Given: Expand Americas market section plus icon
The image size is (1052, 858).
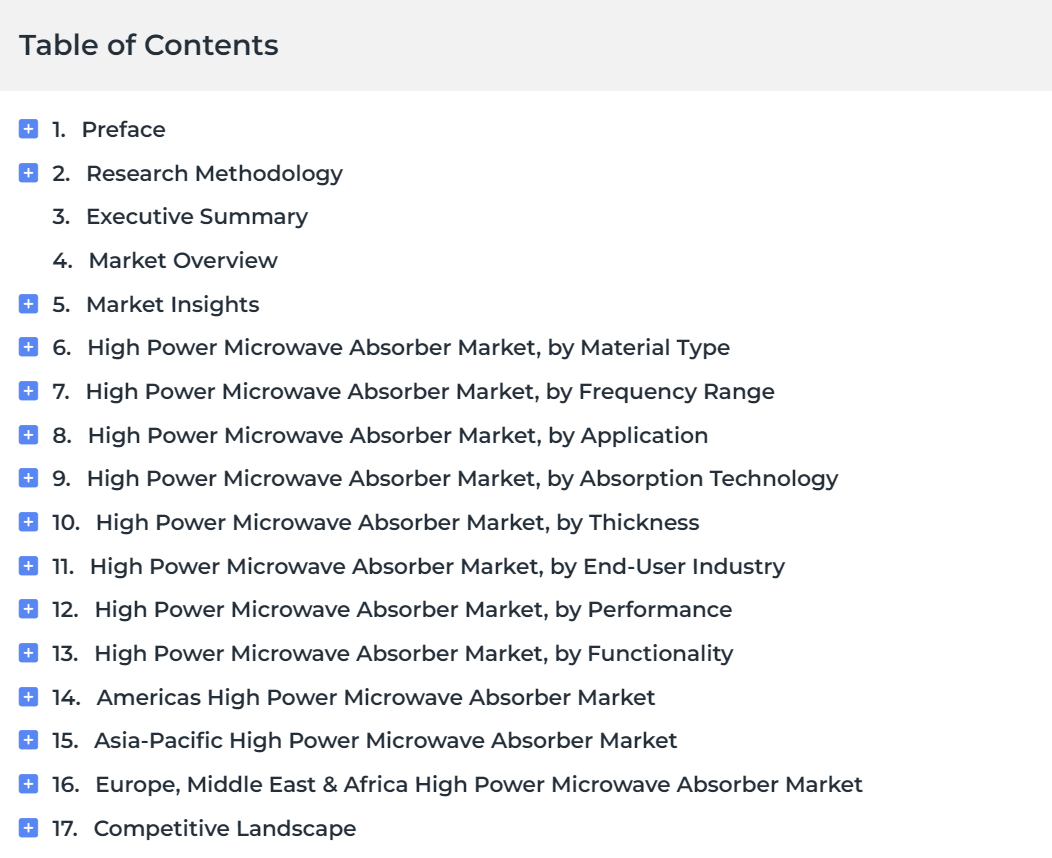Looking at the screenshot, I should [x=28, y=696].
